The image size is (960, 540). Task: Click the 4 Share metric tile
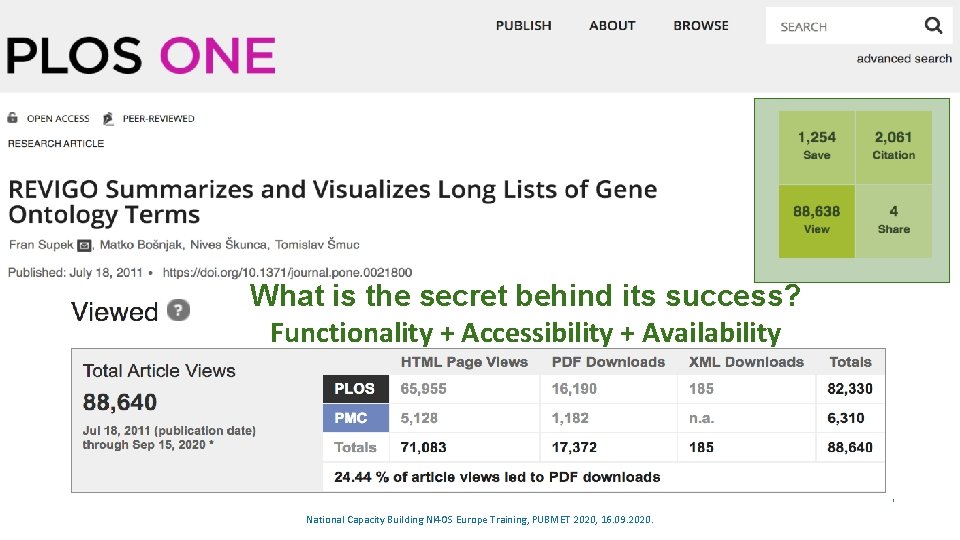click(894, 221)
